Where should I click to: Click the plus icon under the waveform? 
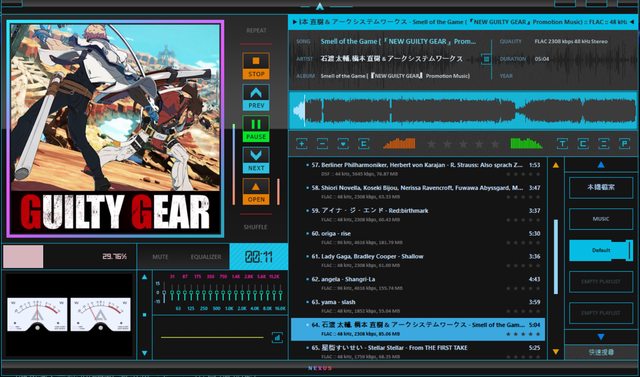(x=302, y=144)
